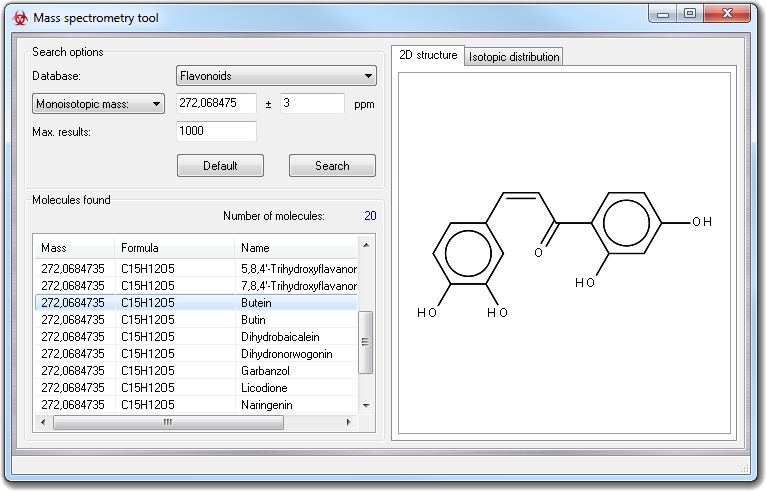This screenshot has height=491, width=766.
Task: Sort by the Formula column header
Action: tap(174, 248)
